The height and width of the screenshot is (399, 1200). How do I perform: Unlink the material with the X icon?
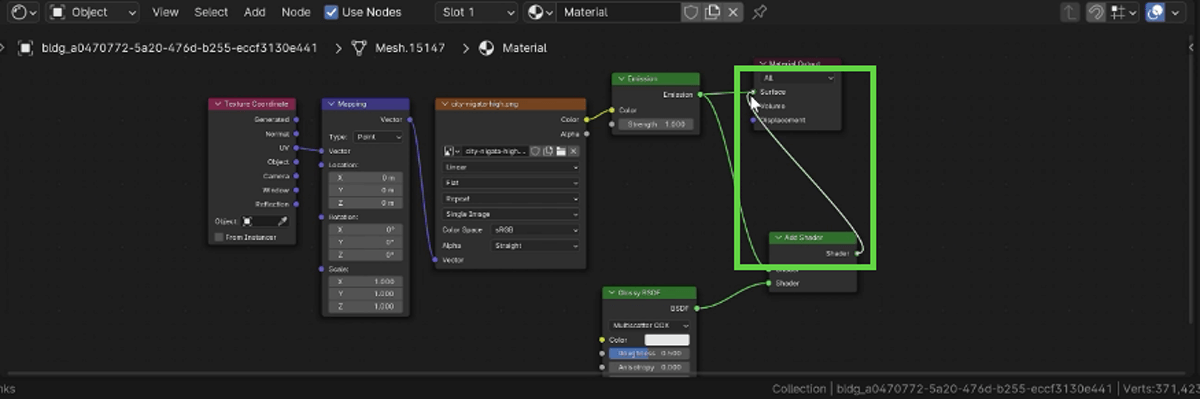click(734, 12)
